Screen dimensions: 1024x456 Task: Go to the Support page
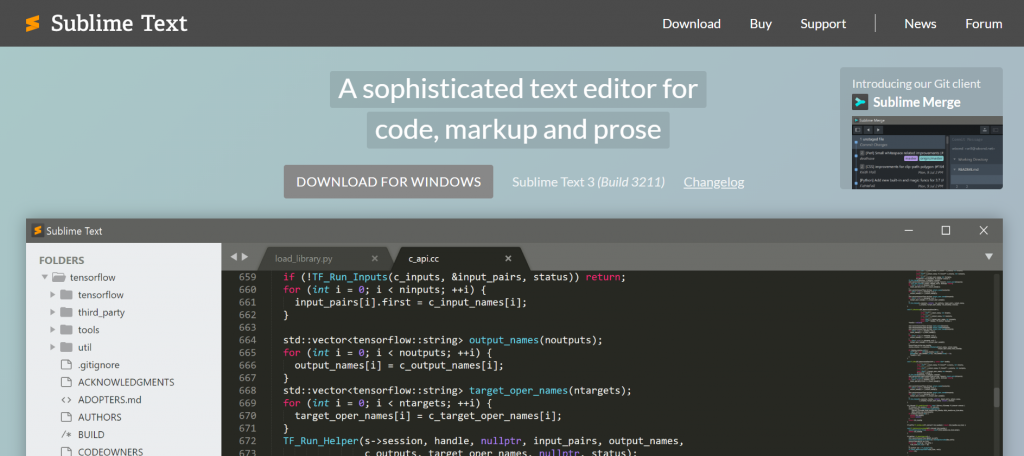tap(823, 24)
